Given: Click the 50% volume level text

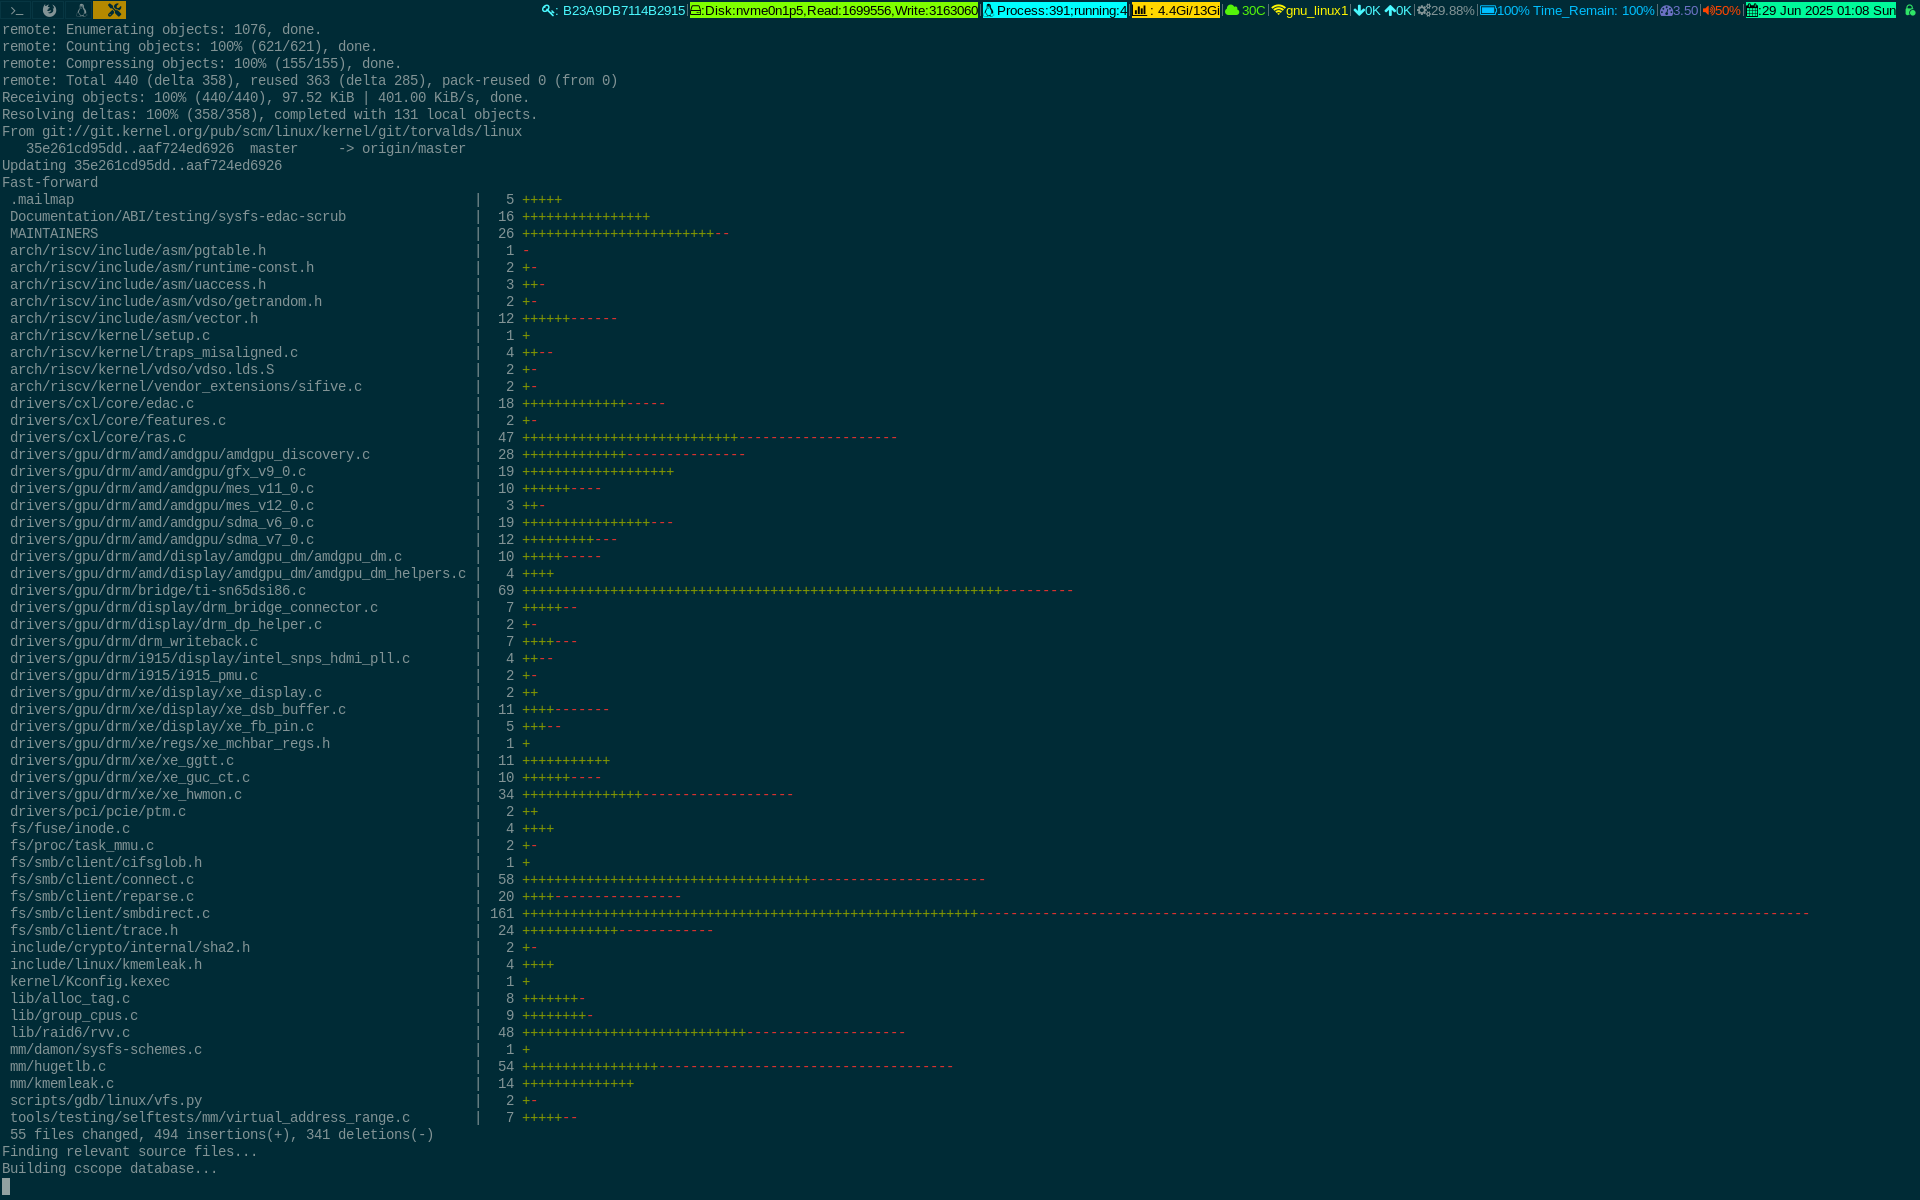Looking at the screenshot, I should tap(1728, 10).
